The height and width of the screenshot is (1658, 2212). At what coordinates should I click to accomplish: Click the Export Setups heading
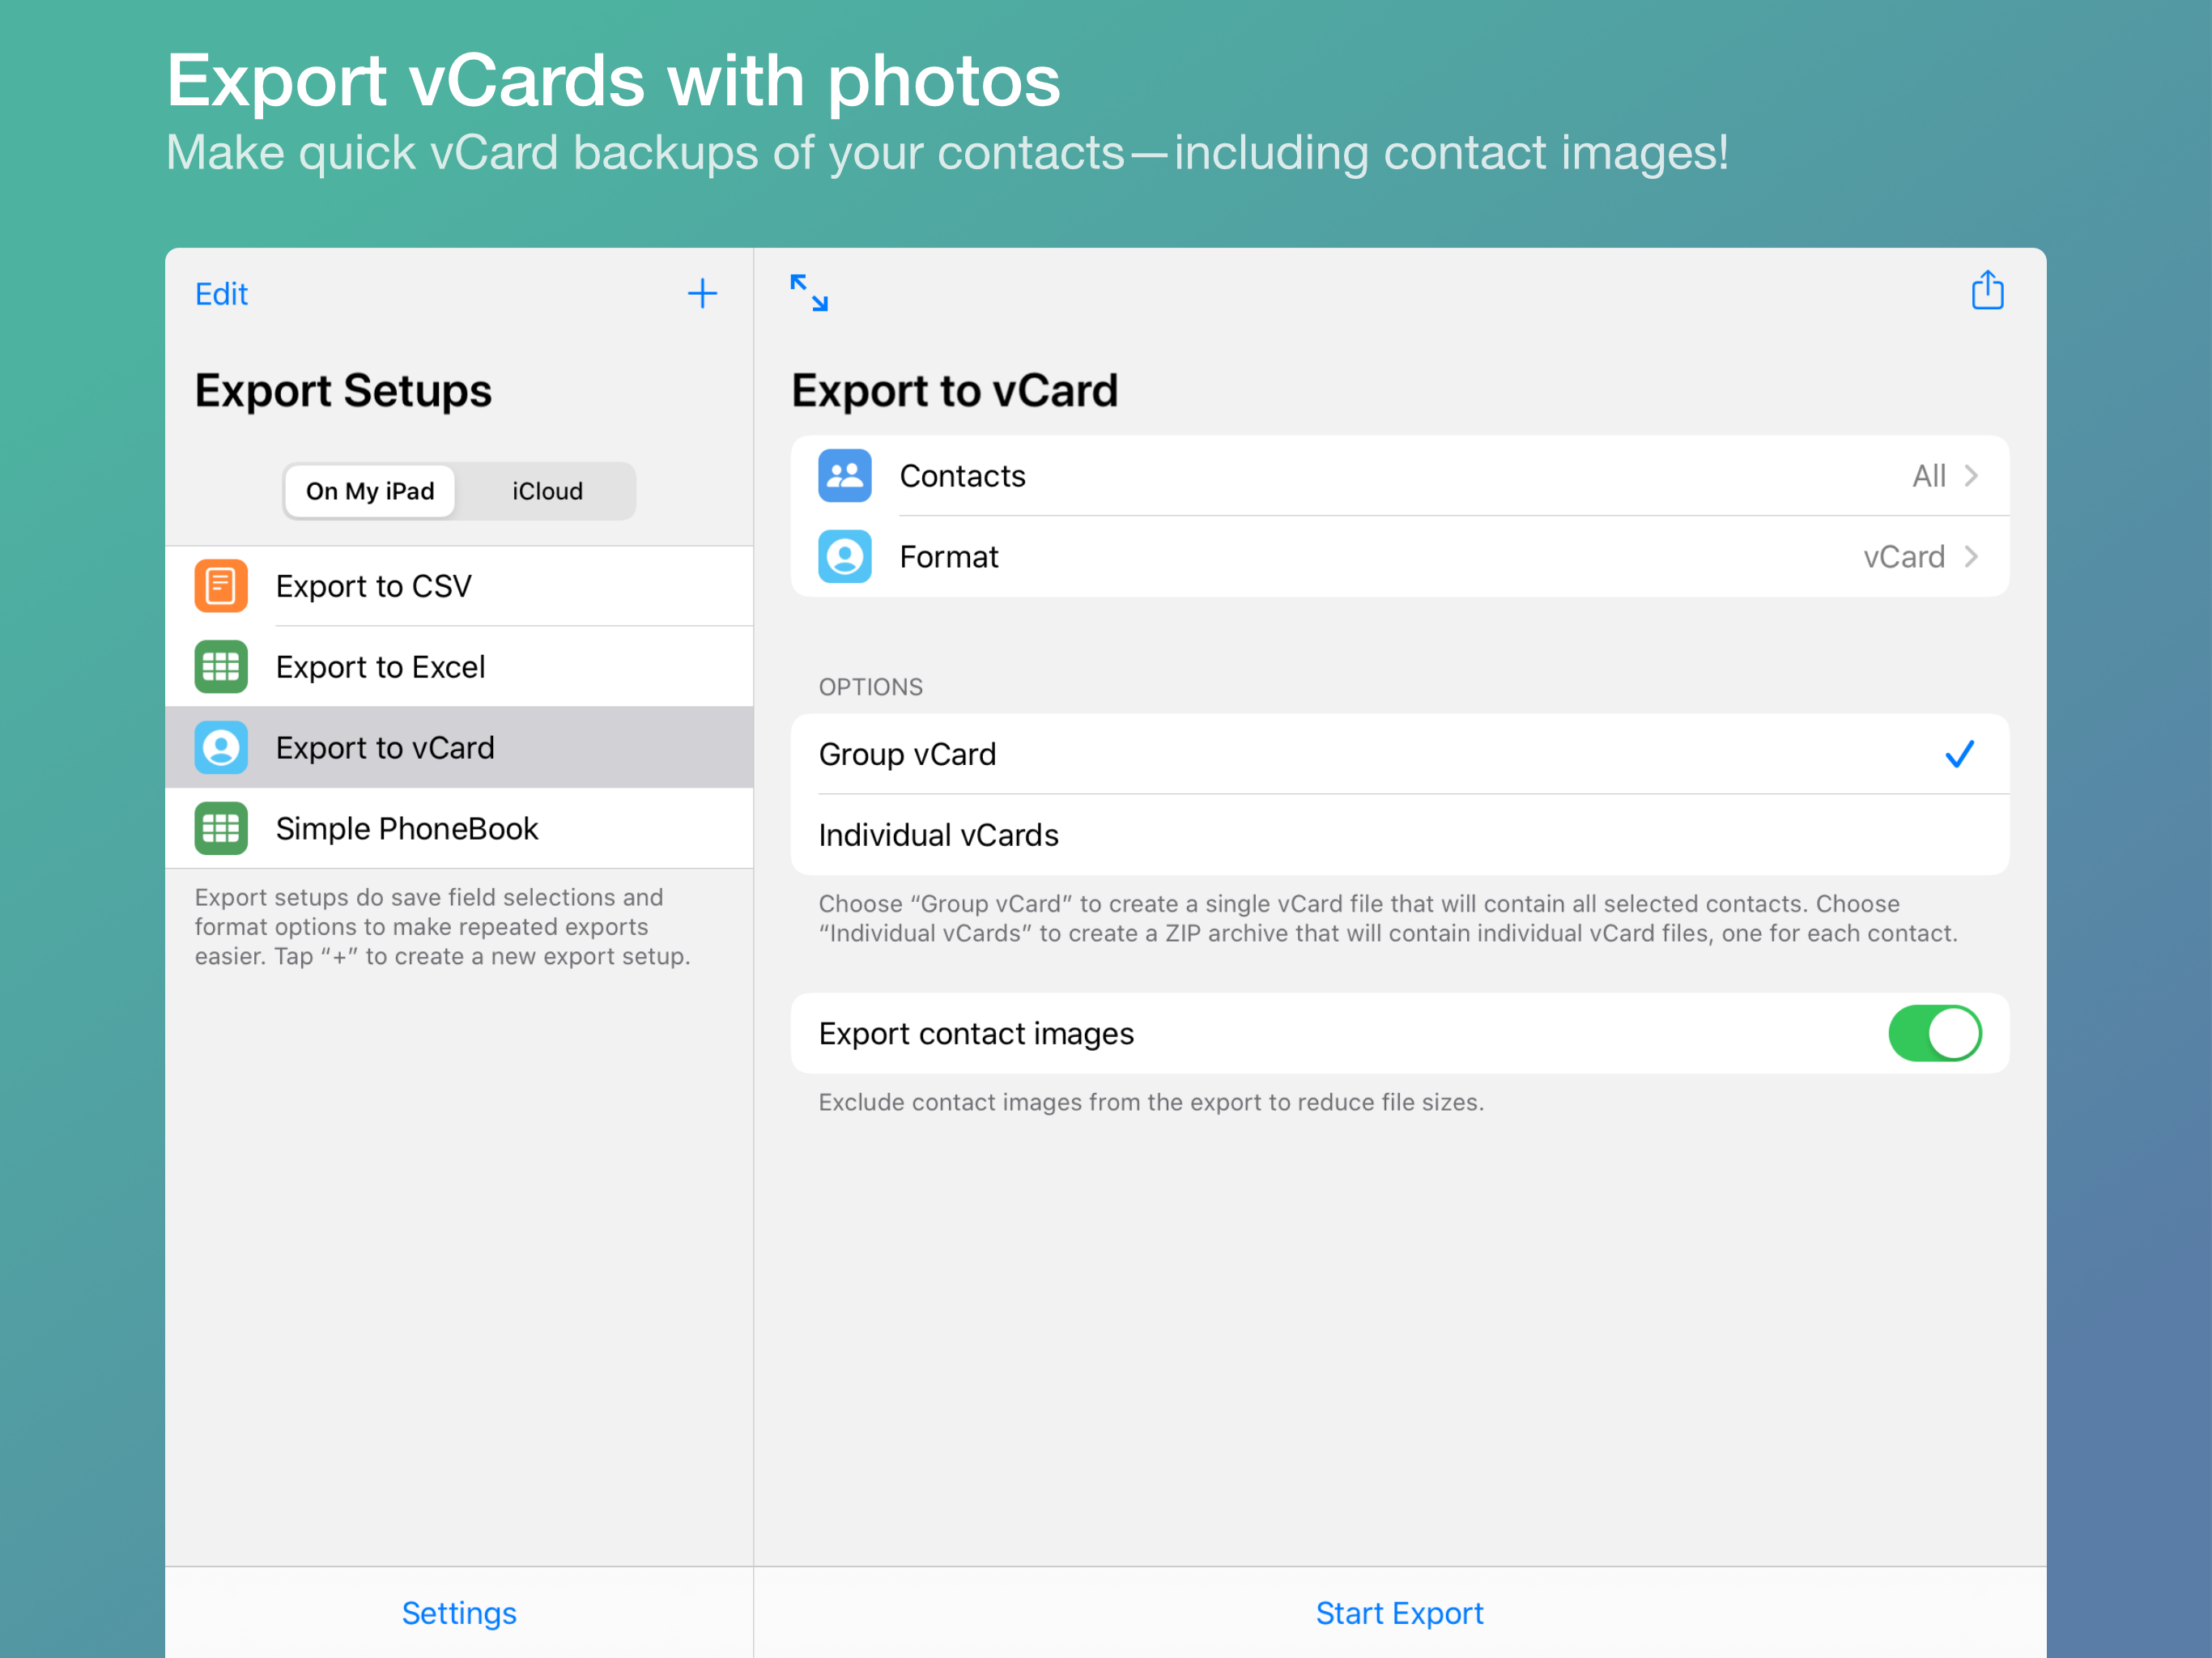click(343, 390)
